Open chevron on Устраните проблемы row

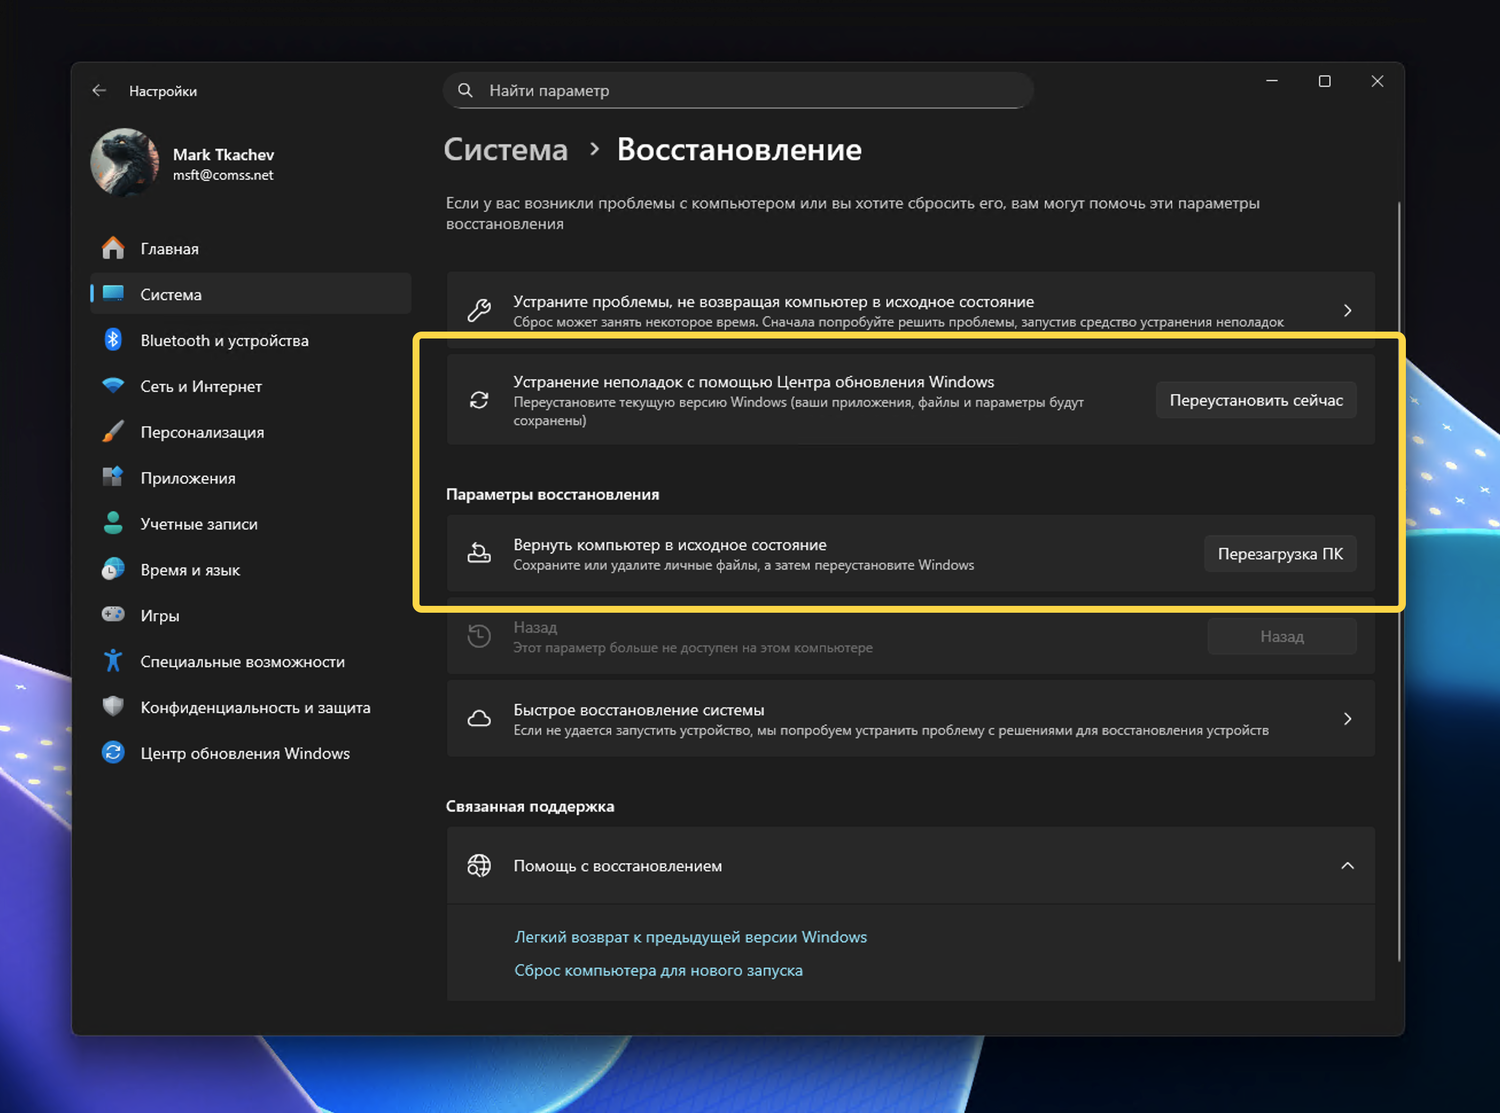tap(1347, 311)
